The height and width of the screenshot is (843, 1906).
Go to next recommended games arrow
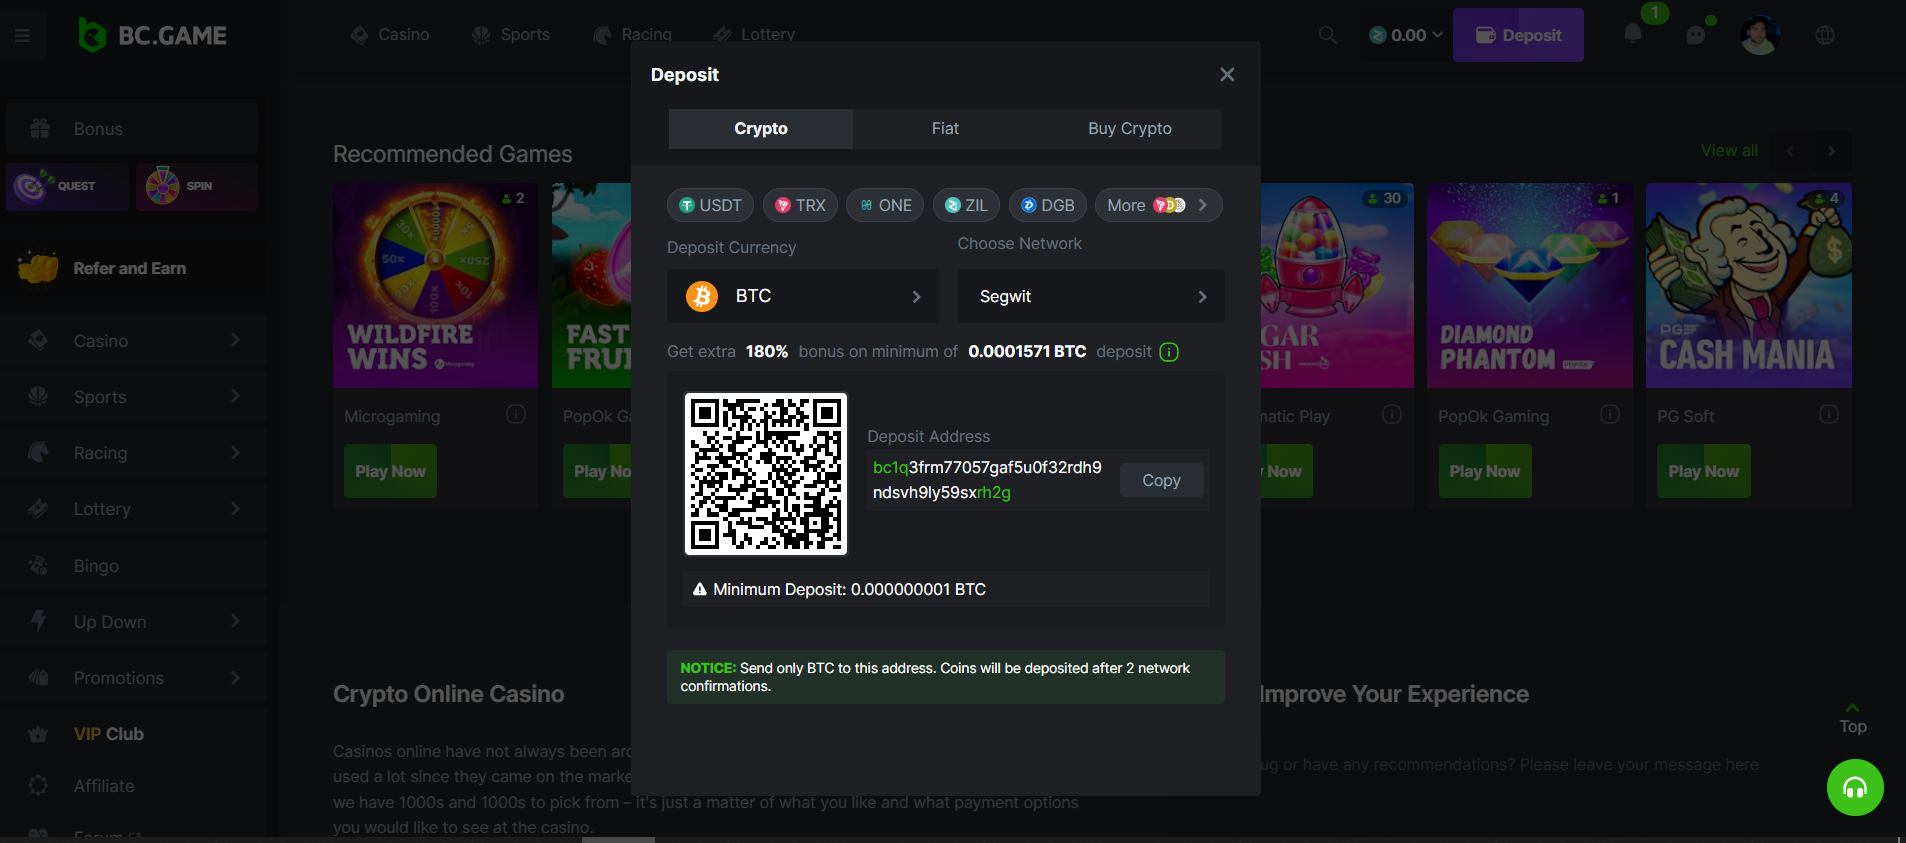1831,151
